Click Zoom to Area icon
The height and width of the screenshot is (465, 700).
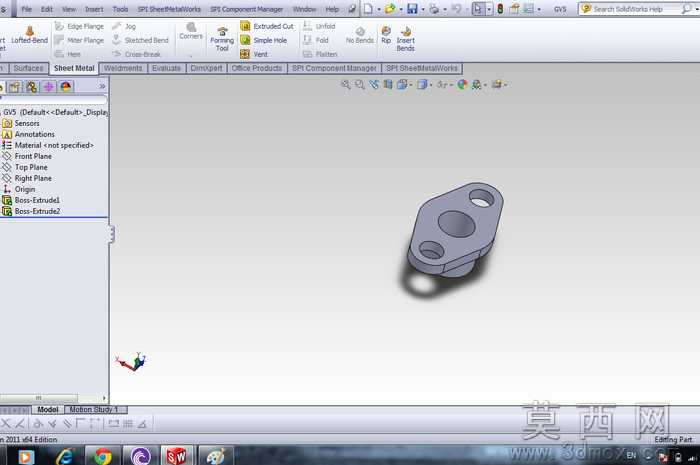point(360,84)
